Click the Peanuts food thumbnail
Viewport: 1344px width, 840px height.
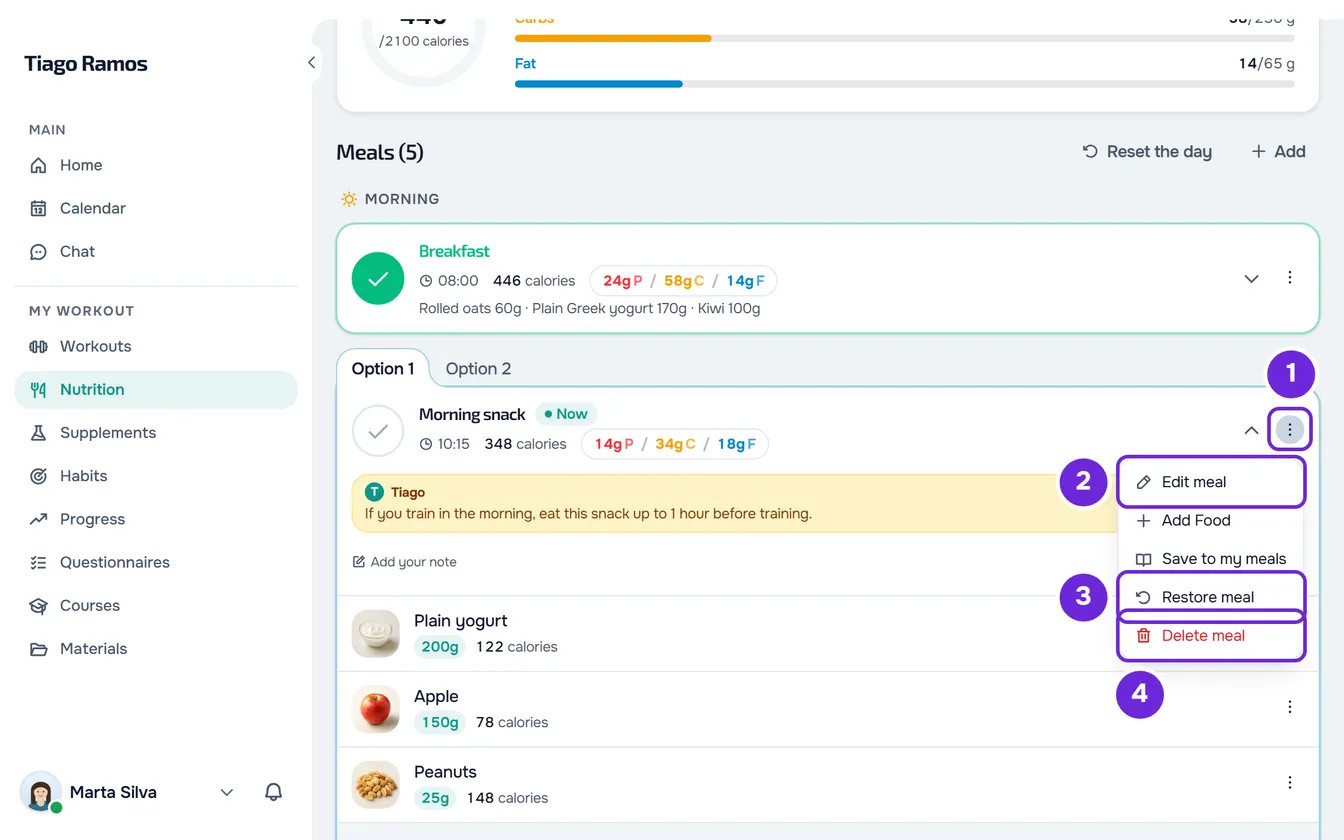pyautogui.click(x=376, y=785)
